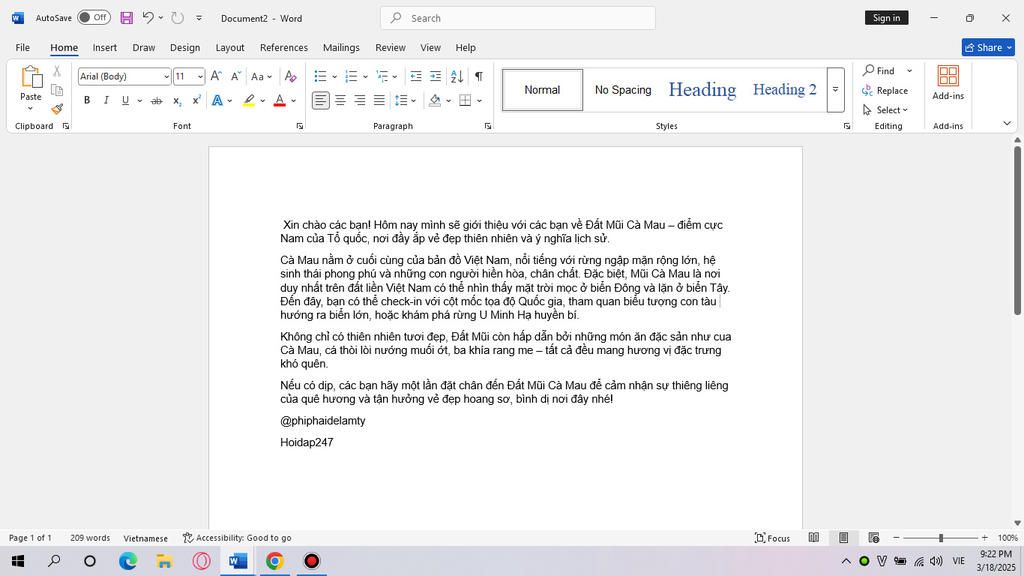This screenshot has height=576, width=1024.
Task: Toggle Align Left button
Action: (x=321, y=101)
